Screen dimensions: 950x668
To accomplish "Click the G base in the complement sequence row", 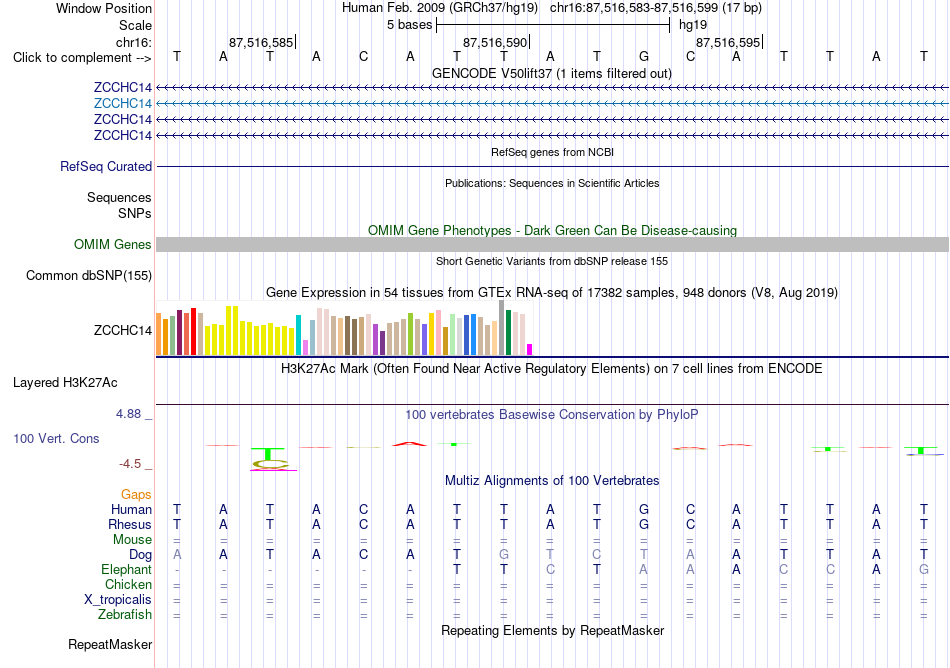I will (x=643, y=56).
